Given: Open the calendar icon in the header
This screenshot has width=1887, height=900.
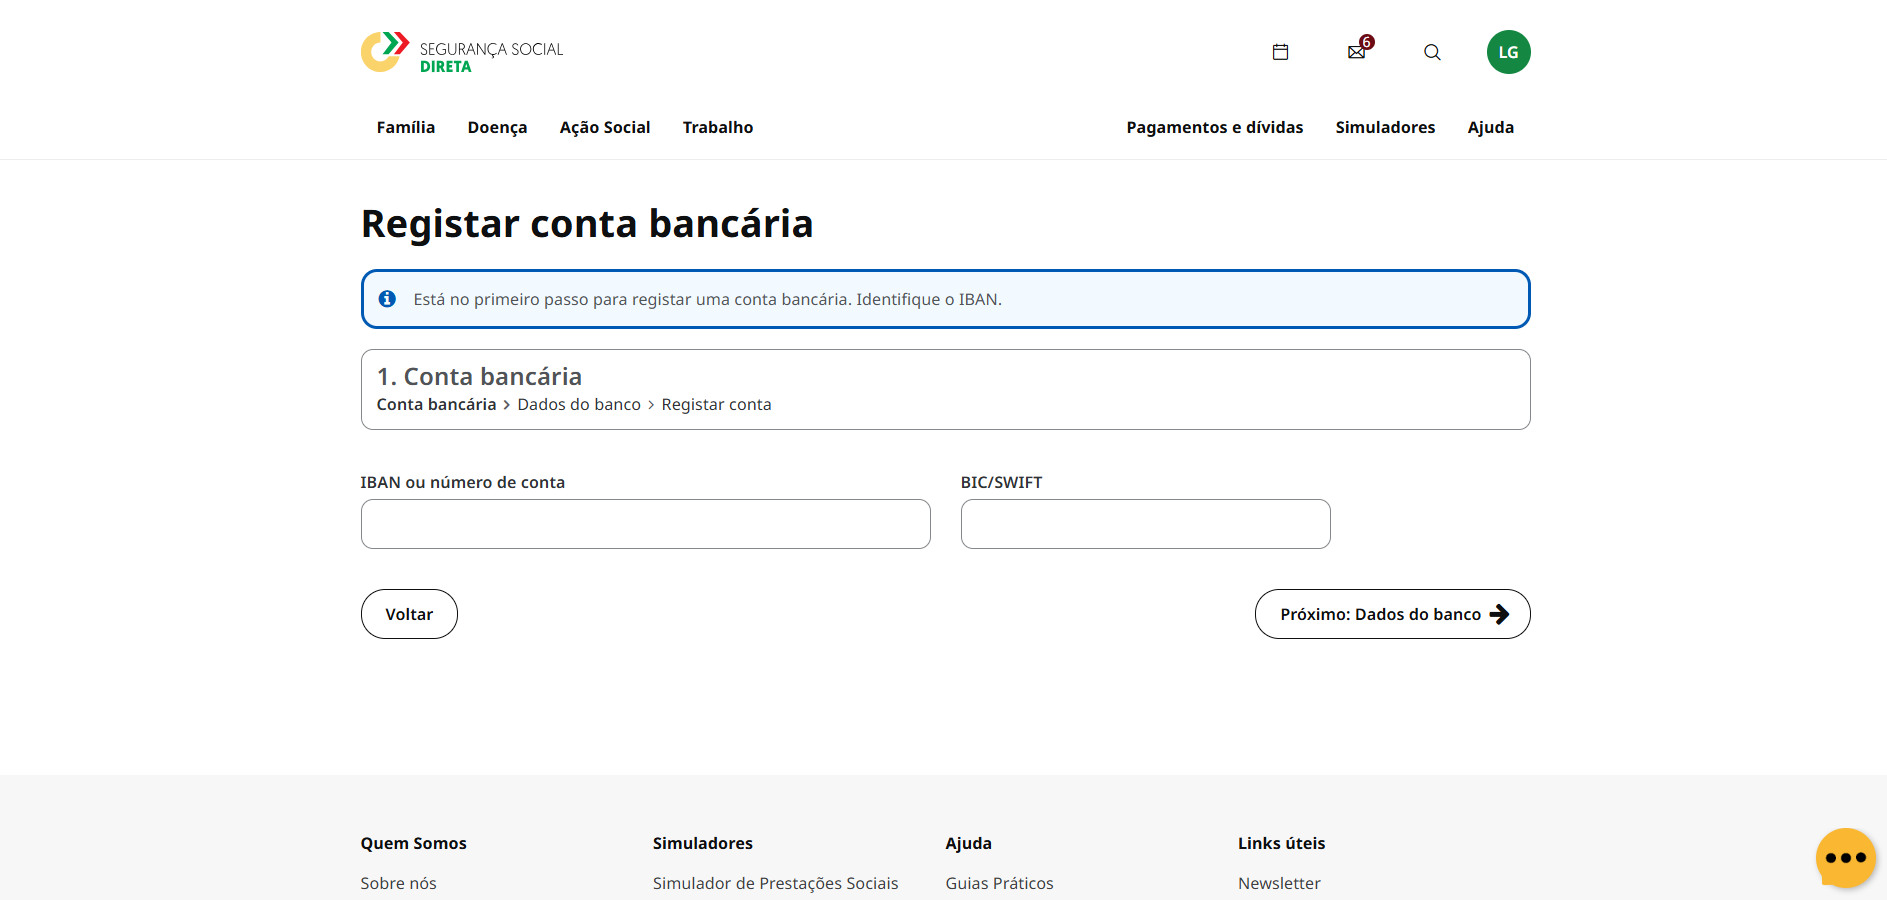Looking at the screenshot, I should (1280, 51).
